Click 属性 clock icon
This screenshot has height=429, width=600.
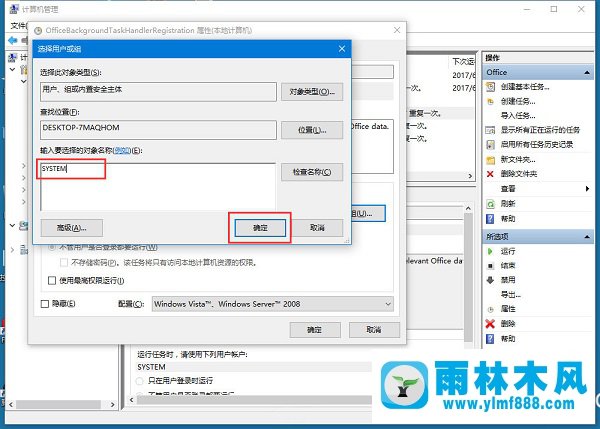(490, 309)
